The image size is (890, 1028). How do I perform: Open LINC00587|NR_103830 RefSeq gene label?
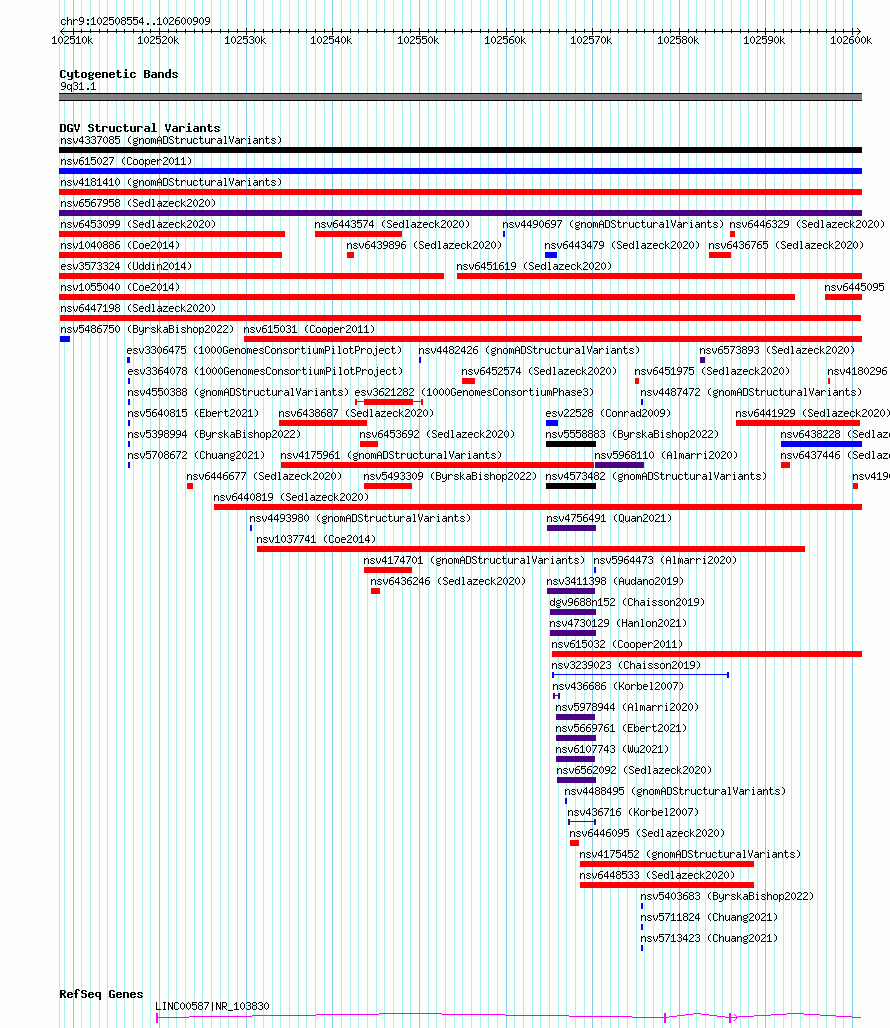click(212, 1006)
